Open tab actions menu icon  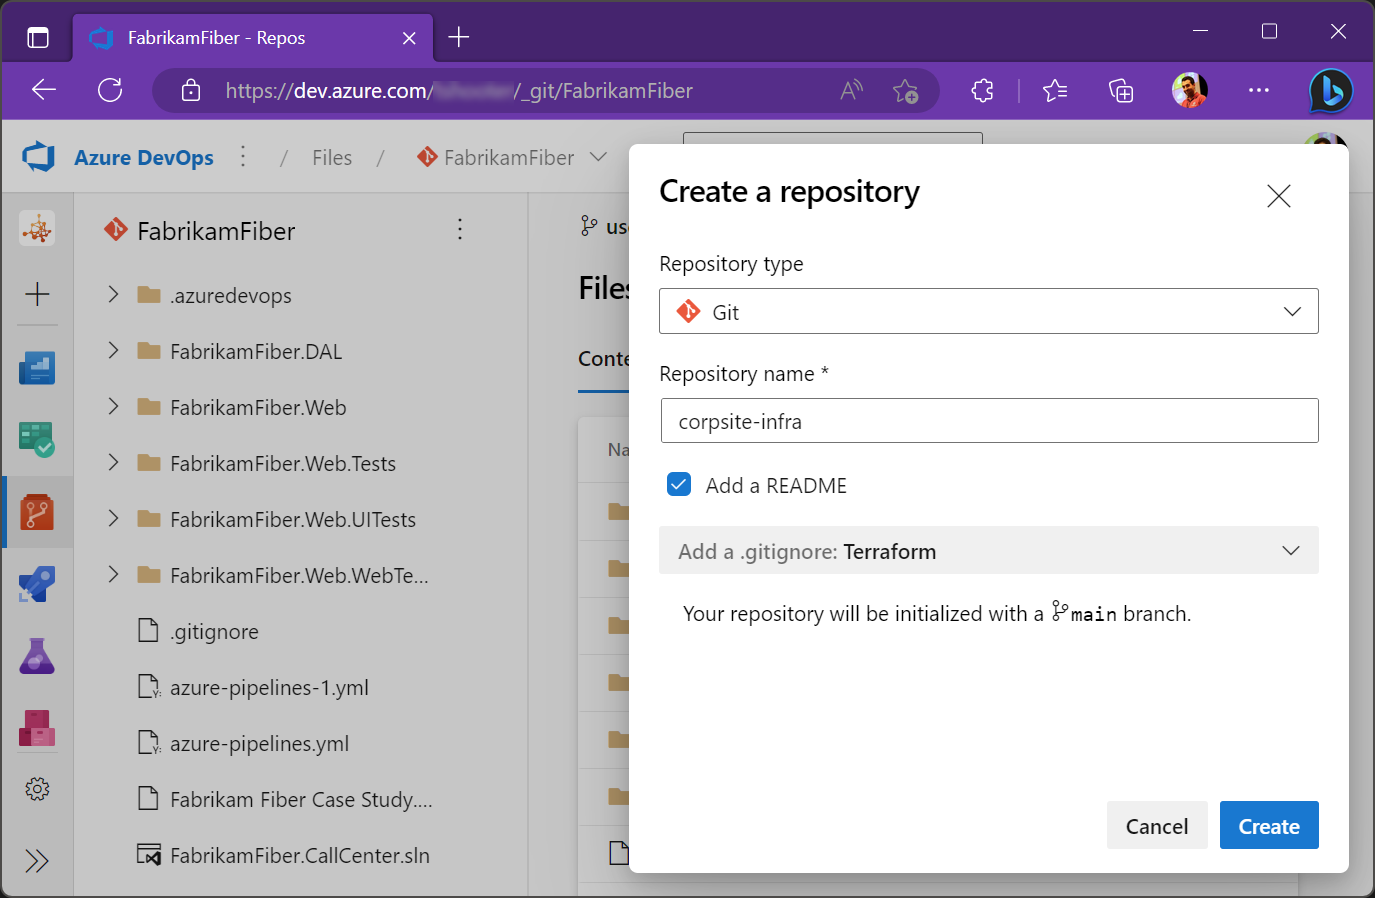coord(38,38)
